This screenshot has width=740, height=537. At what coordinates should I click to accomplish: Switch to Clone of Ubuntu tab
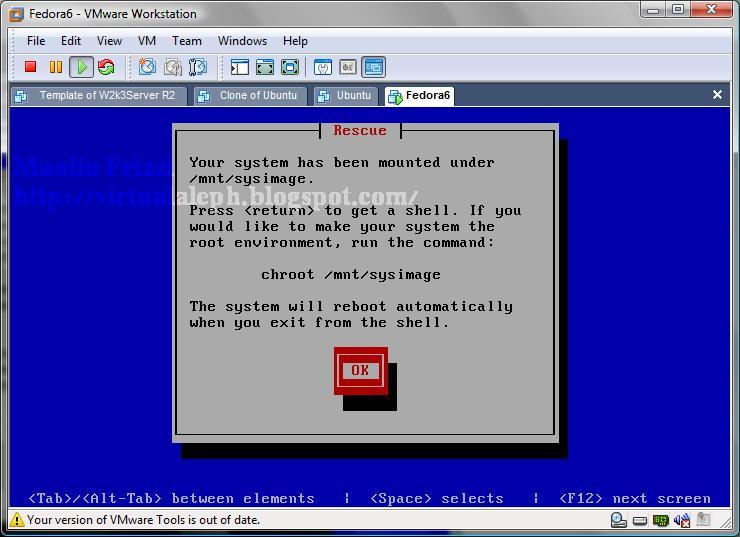pyautogui.click(x=251, y=96)
